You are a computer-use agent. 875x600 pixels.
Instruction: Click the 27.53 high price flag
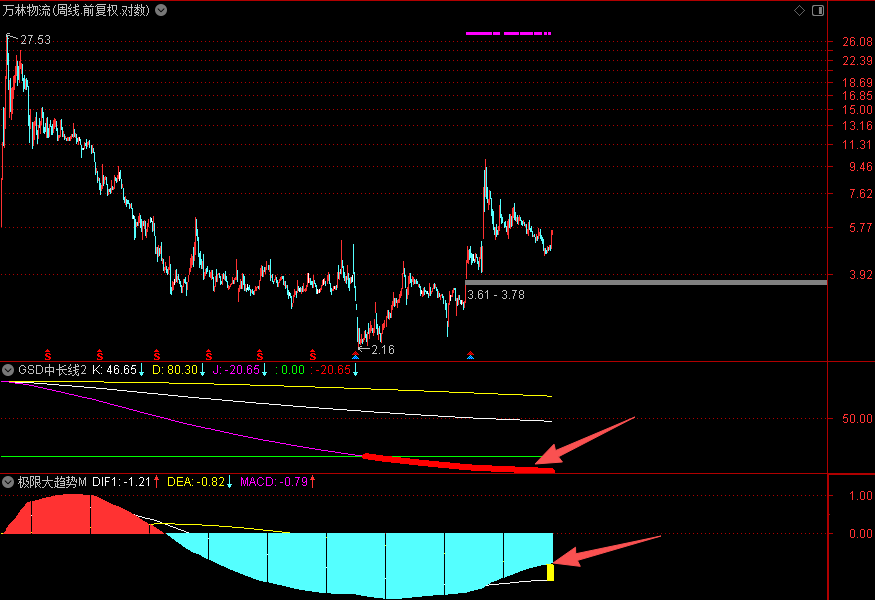tap(35, 40)
